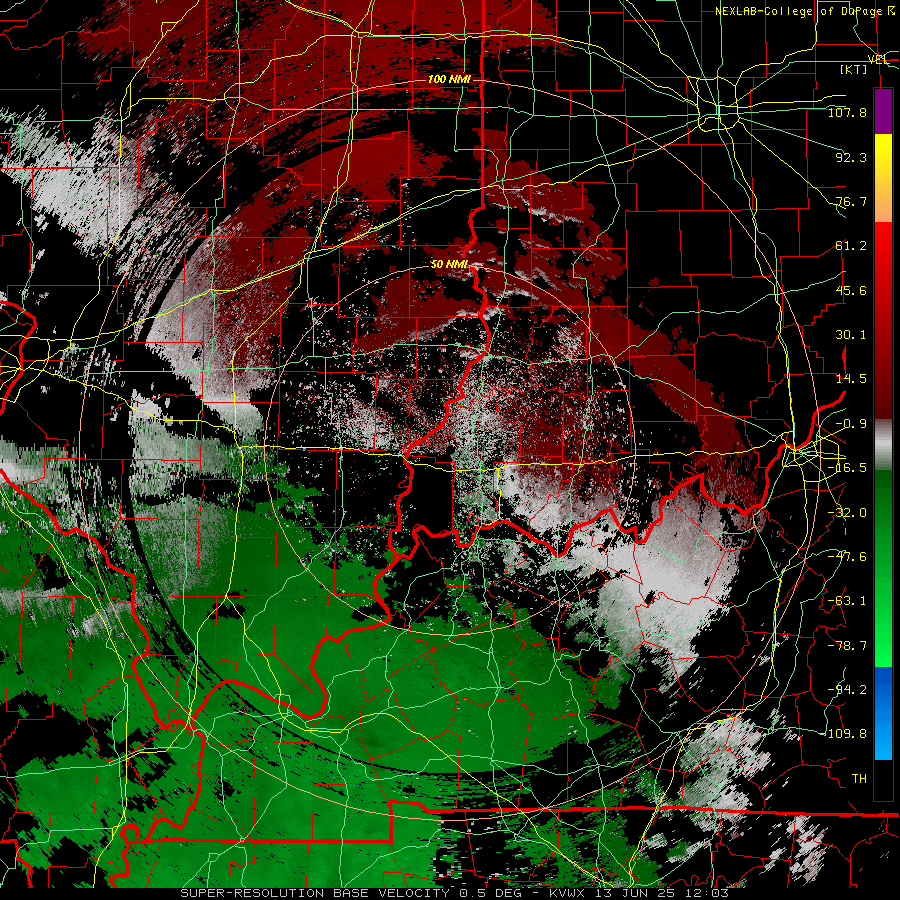Screen dimensions: 900x900
Task: Click the 30.1 legend value
Action: click(x=851, y=335)
